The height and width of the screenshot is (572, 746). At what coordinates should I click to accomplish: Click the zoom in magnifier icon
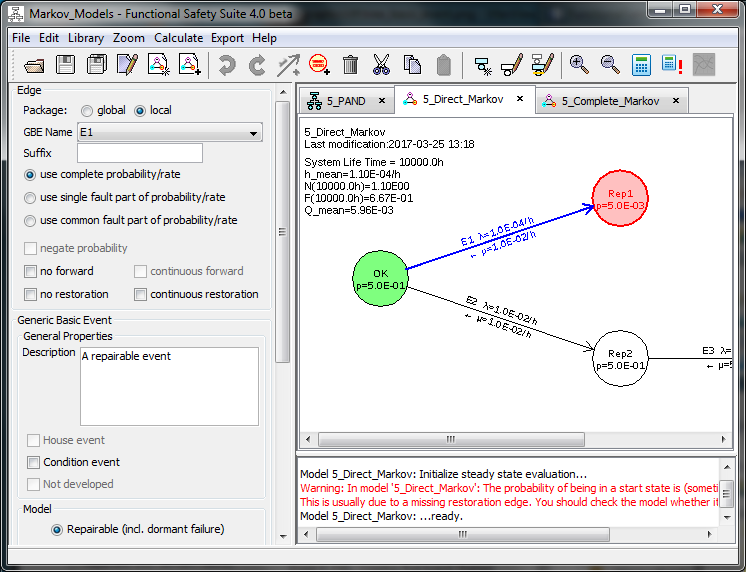pyautogui.click(x=579, y=65)
